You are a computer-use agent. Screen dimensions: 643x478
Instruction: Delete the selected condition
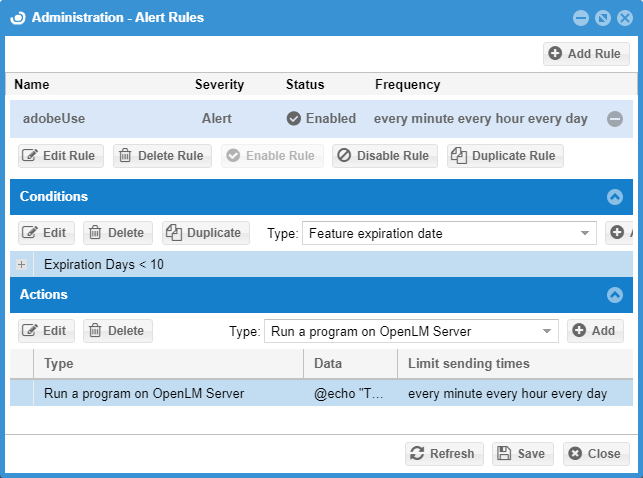(117, 233)
